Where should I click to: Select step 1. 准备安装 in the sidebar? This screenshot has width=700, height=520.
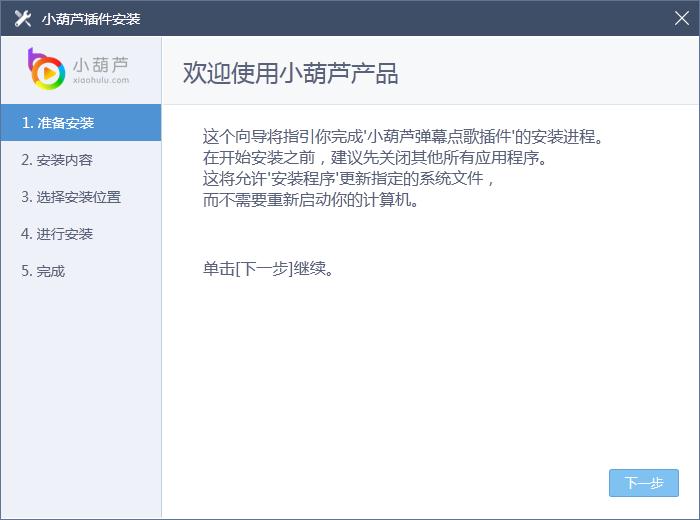pos(81,123)
